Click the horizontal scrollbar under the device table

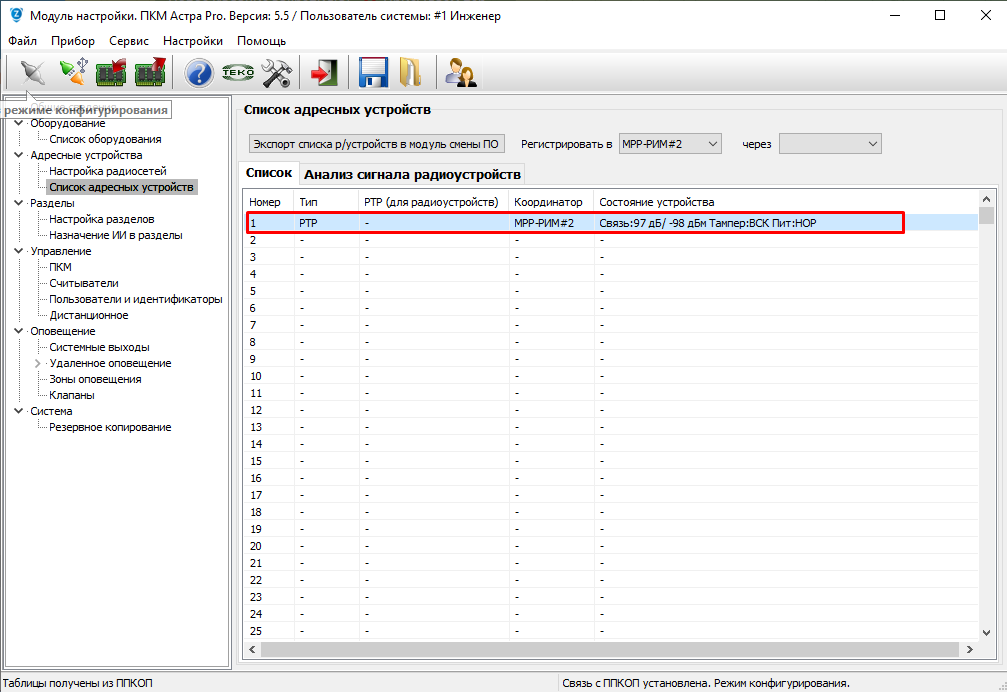610,649
